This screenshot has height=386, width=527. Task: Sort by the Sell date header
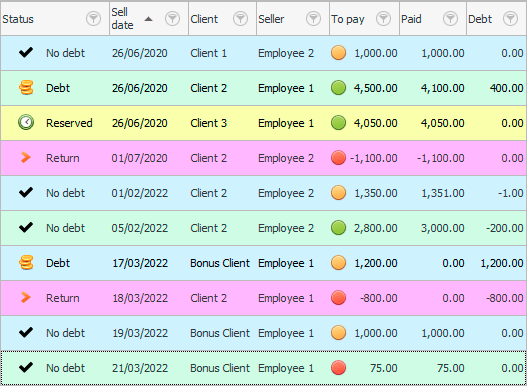tap(149, 19)
